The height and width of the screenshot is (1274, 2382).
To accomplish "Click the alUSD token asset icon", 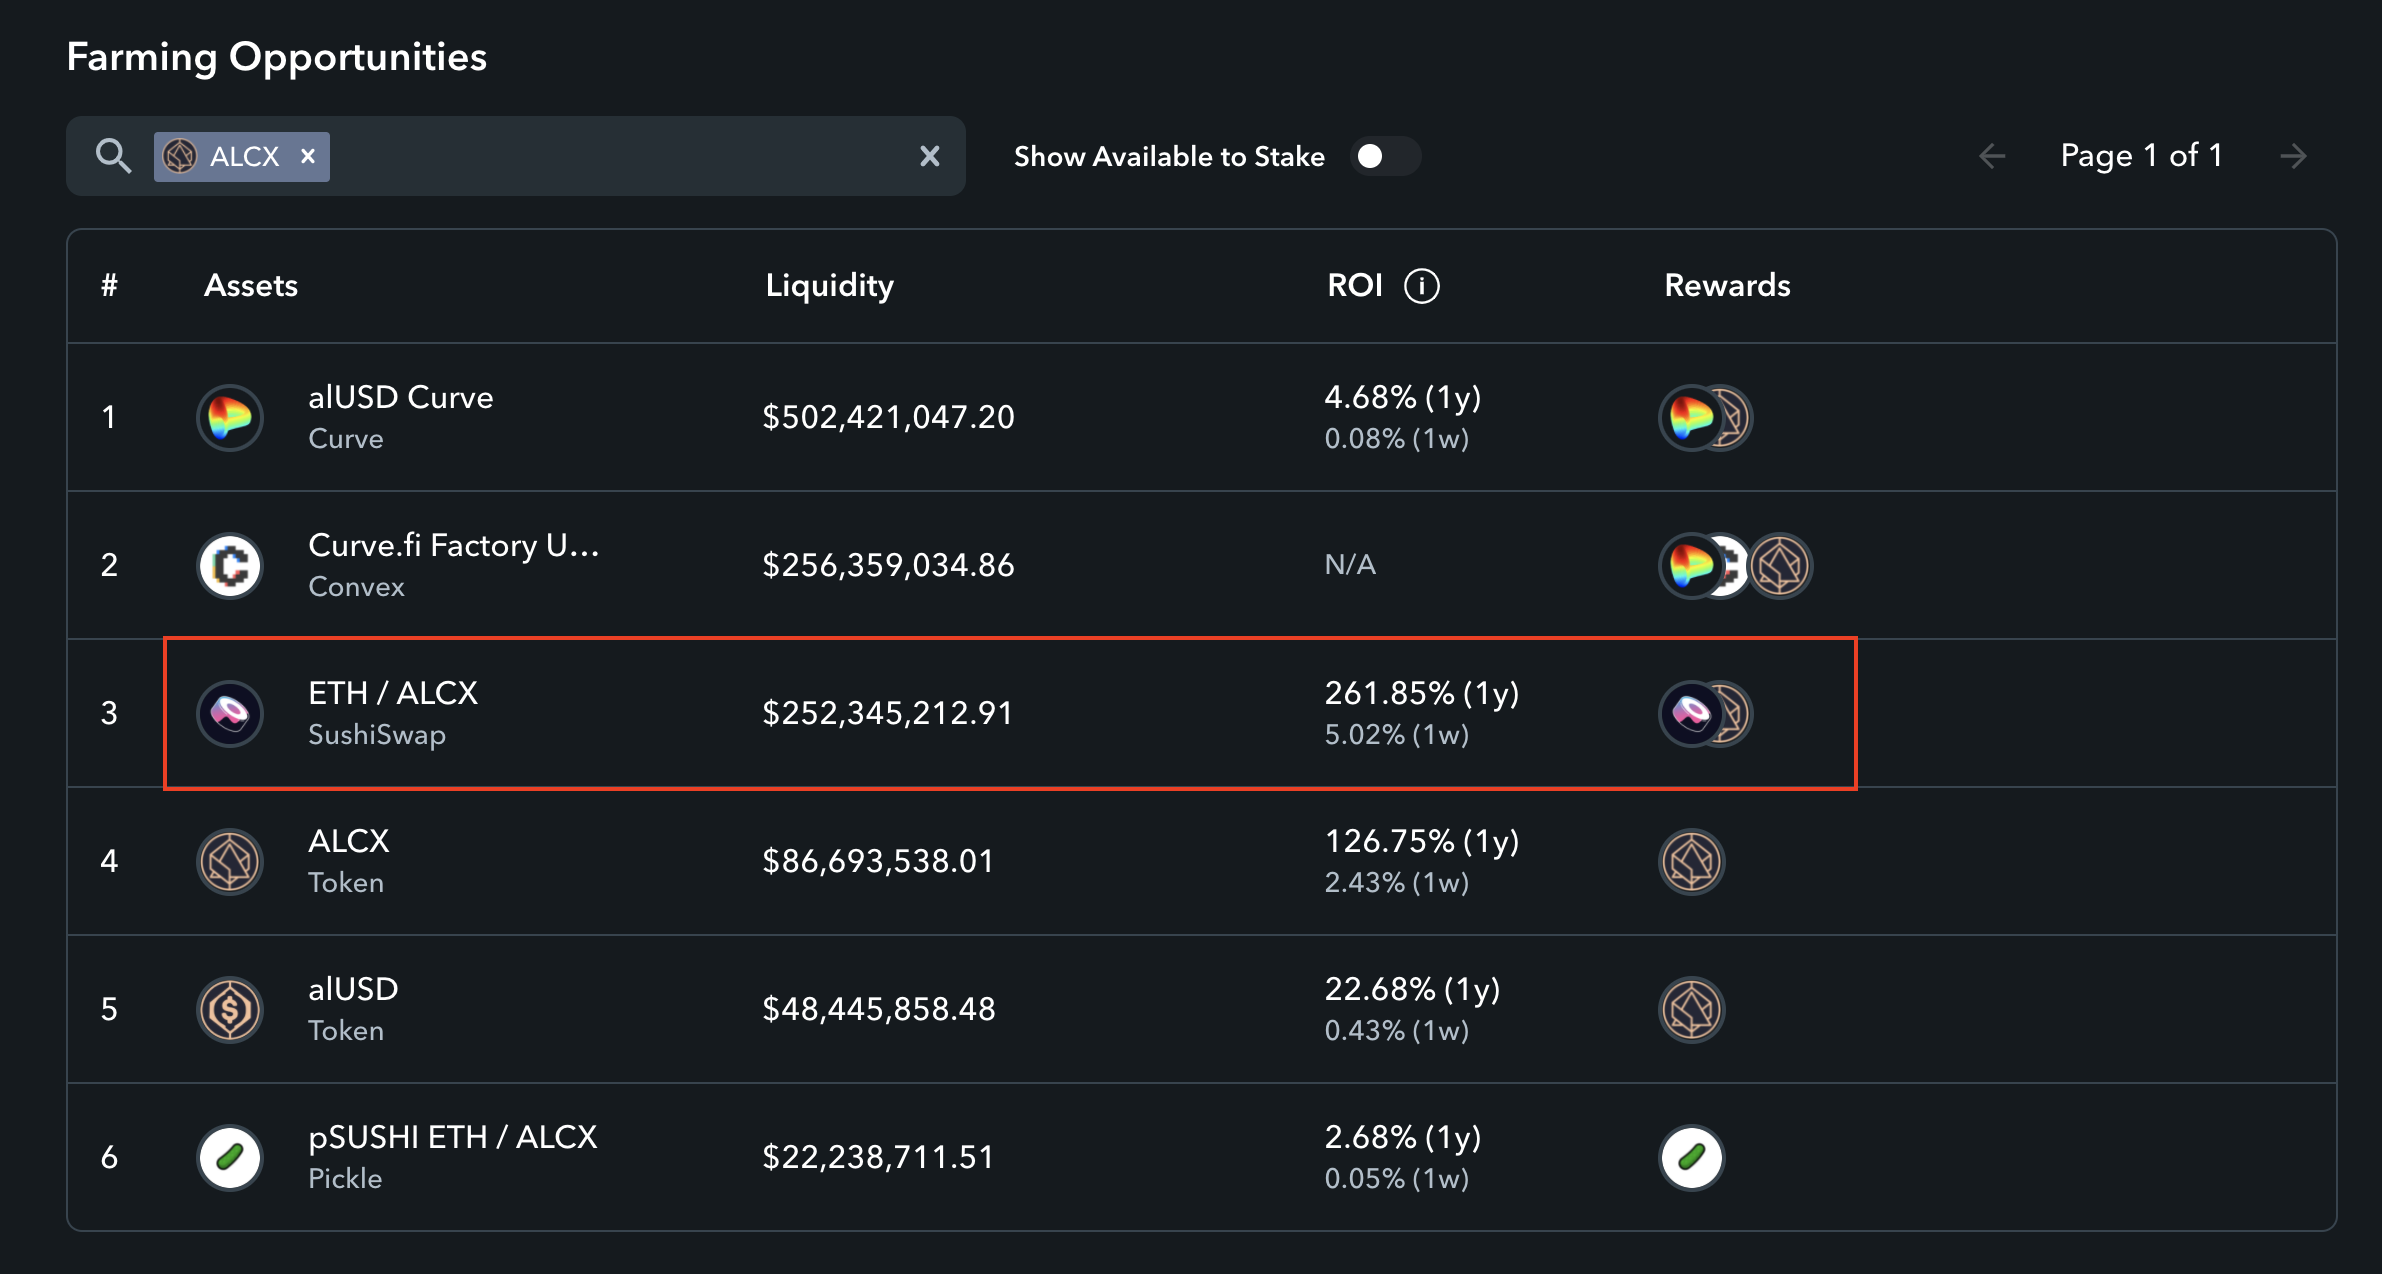I will (x=230, y=1009).
